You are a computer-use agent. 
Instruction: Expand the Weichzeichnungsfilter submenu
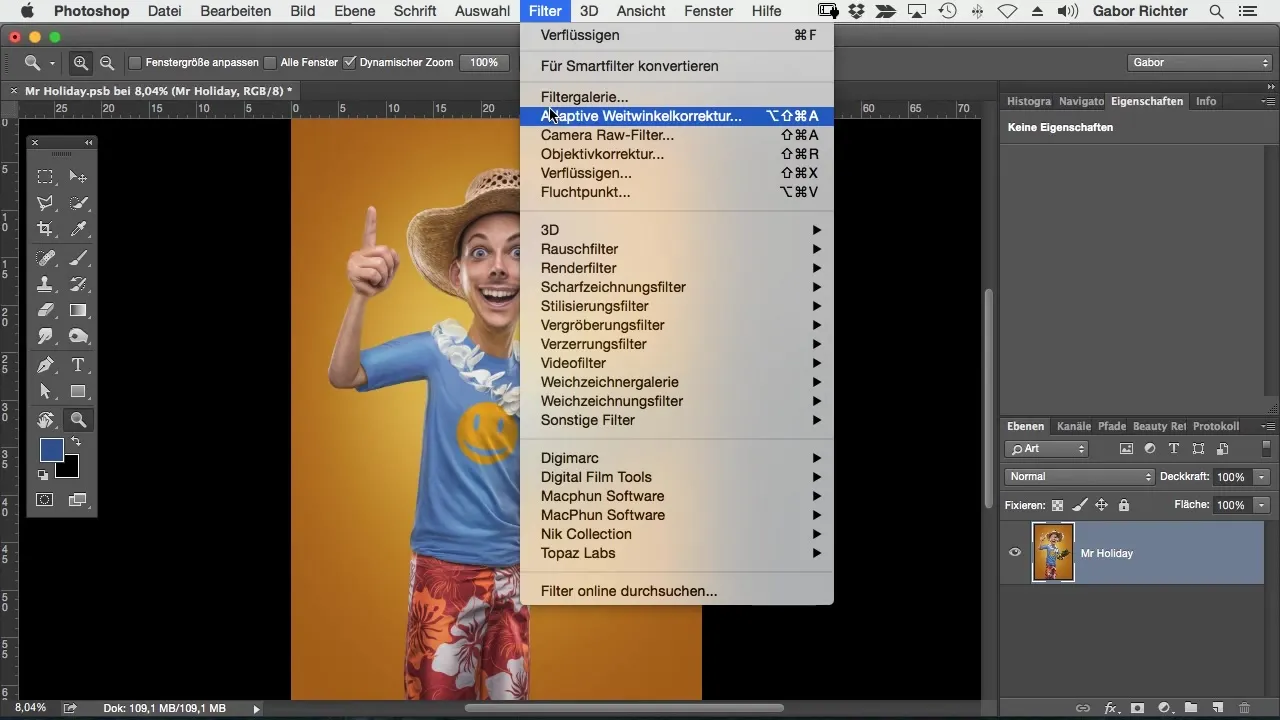[x=677, y=401]
